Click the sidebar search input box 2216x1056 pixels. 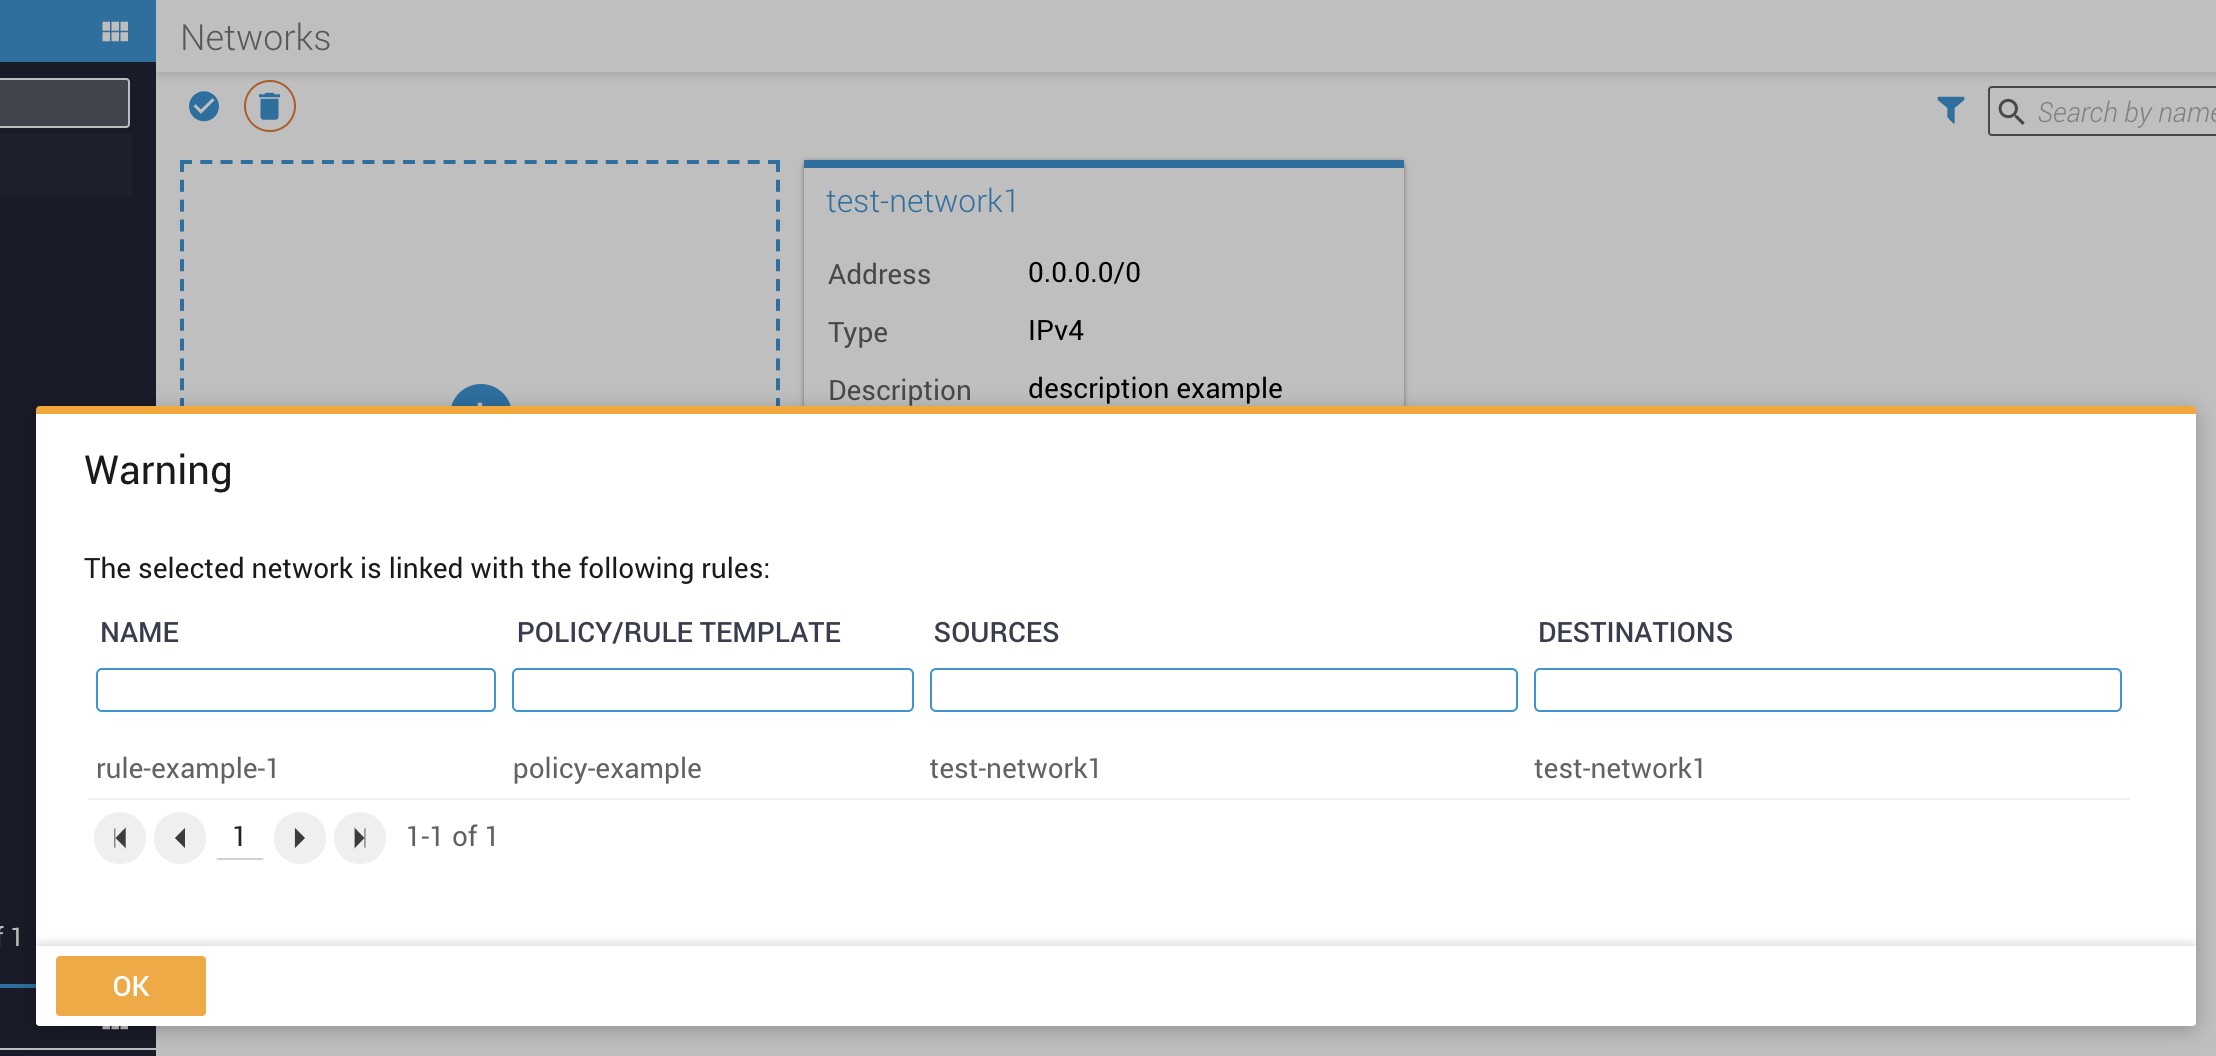(x=64, y=103)
